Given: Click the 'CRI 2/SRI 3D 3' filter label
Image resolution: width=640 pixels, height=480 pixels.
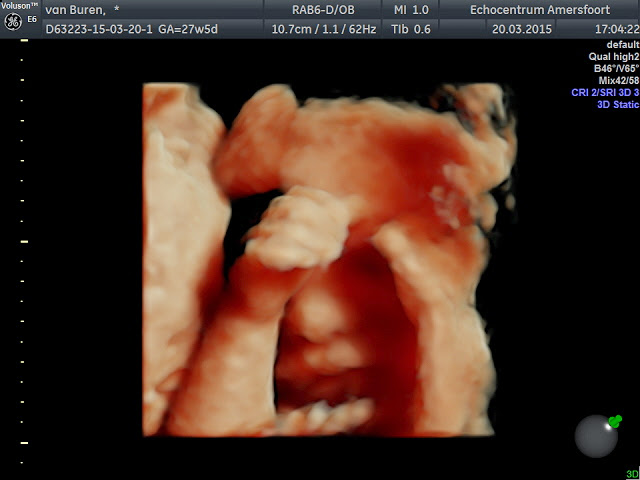Looking at the screenshot, I should tap(605, 93).
